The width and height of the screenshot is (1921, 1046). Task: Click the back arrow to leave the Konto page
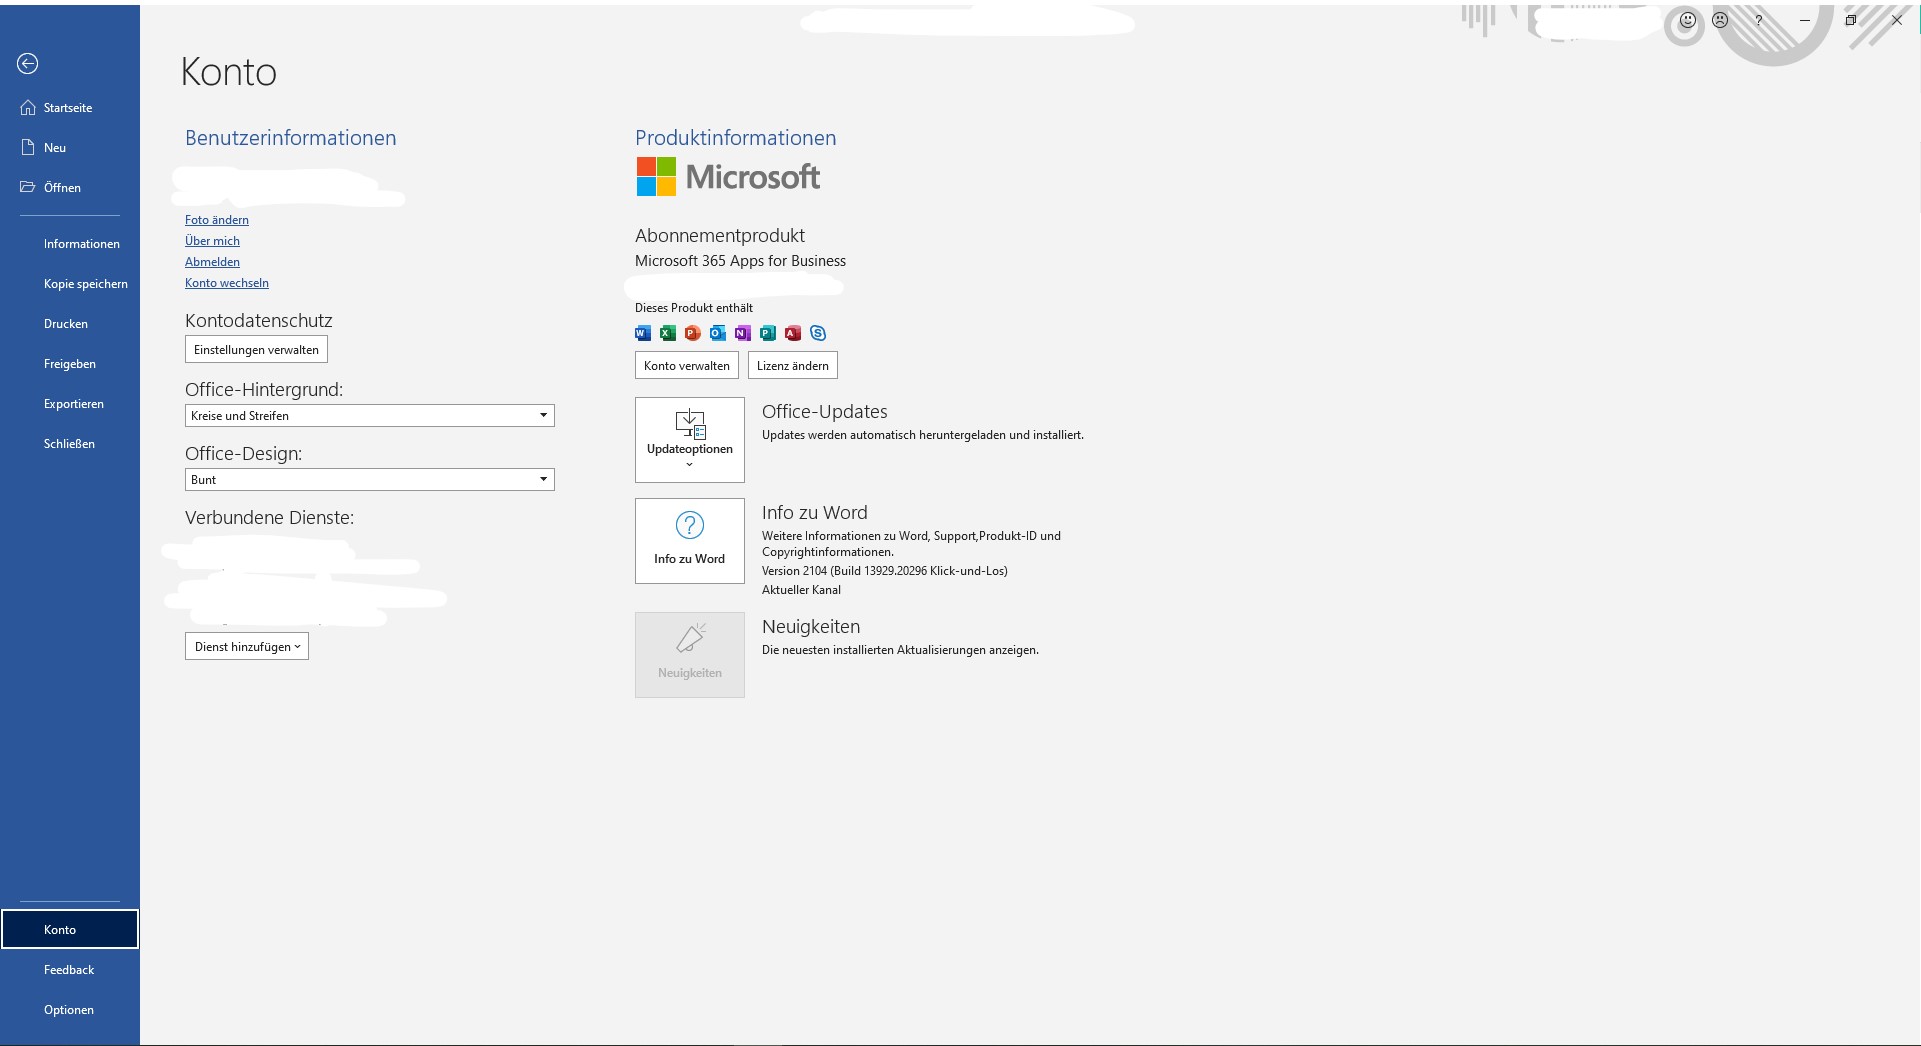point(27,63)
